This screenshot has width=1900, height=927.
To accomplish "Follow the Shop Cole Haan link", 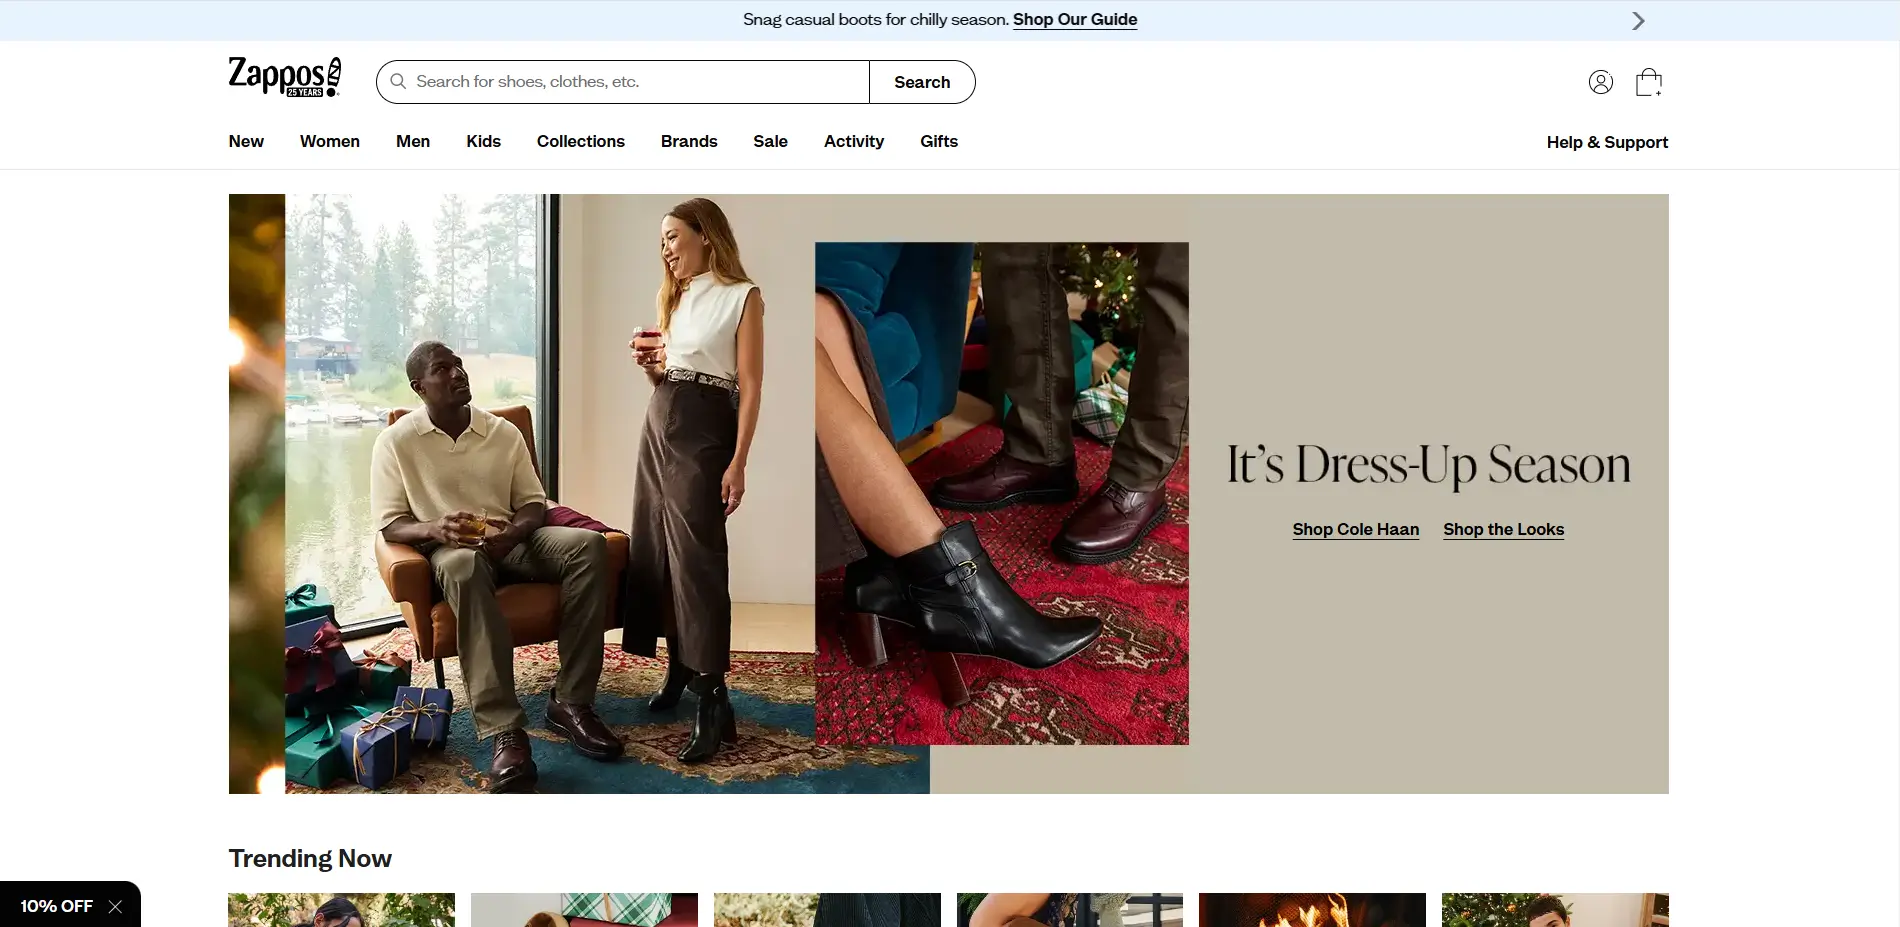I will point(1356,529).
